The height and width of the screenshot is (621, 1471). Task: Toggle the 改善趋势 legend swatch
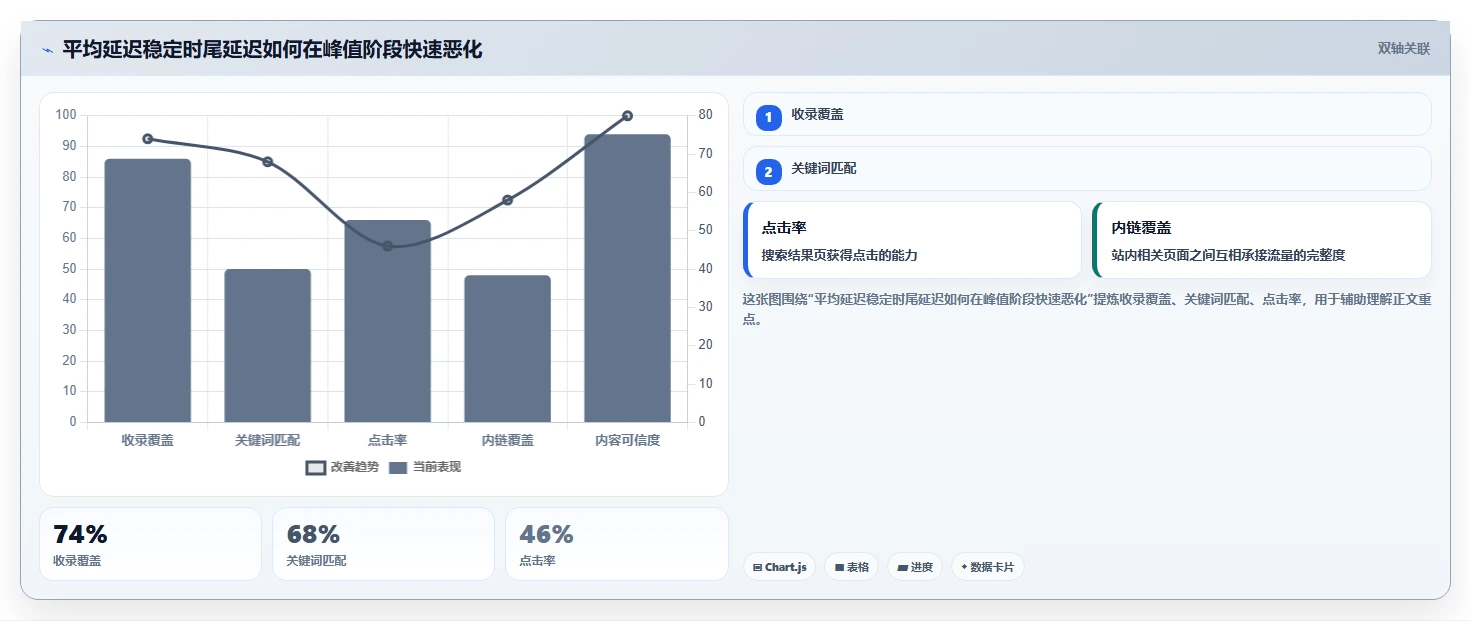coord(316,467)
